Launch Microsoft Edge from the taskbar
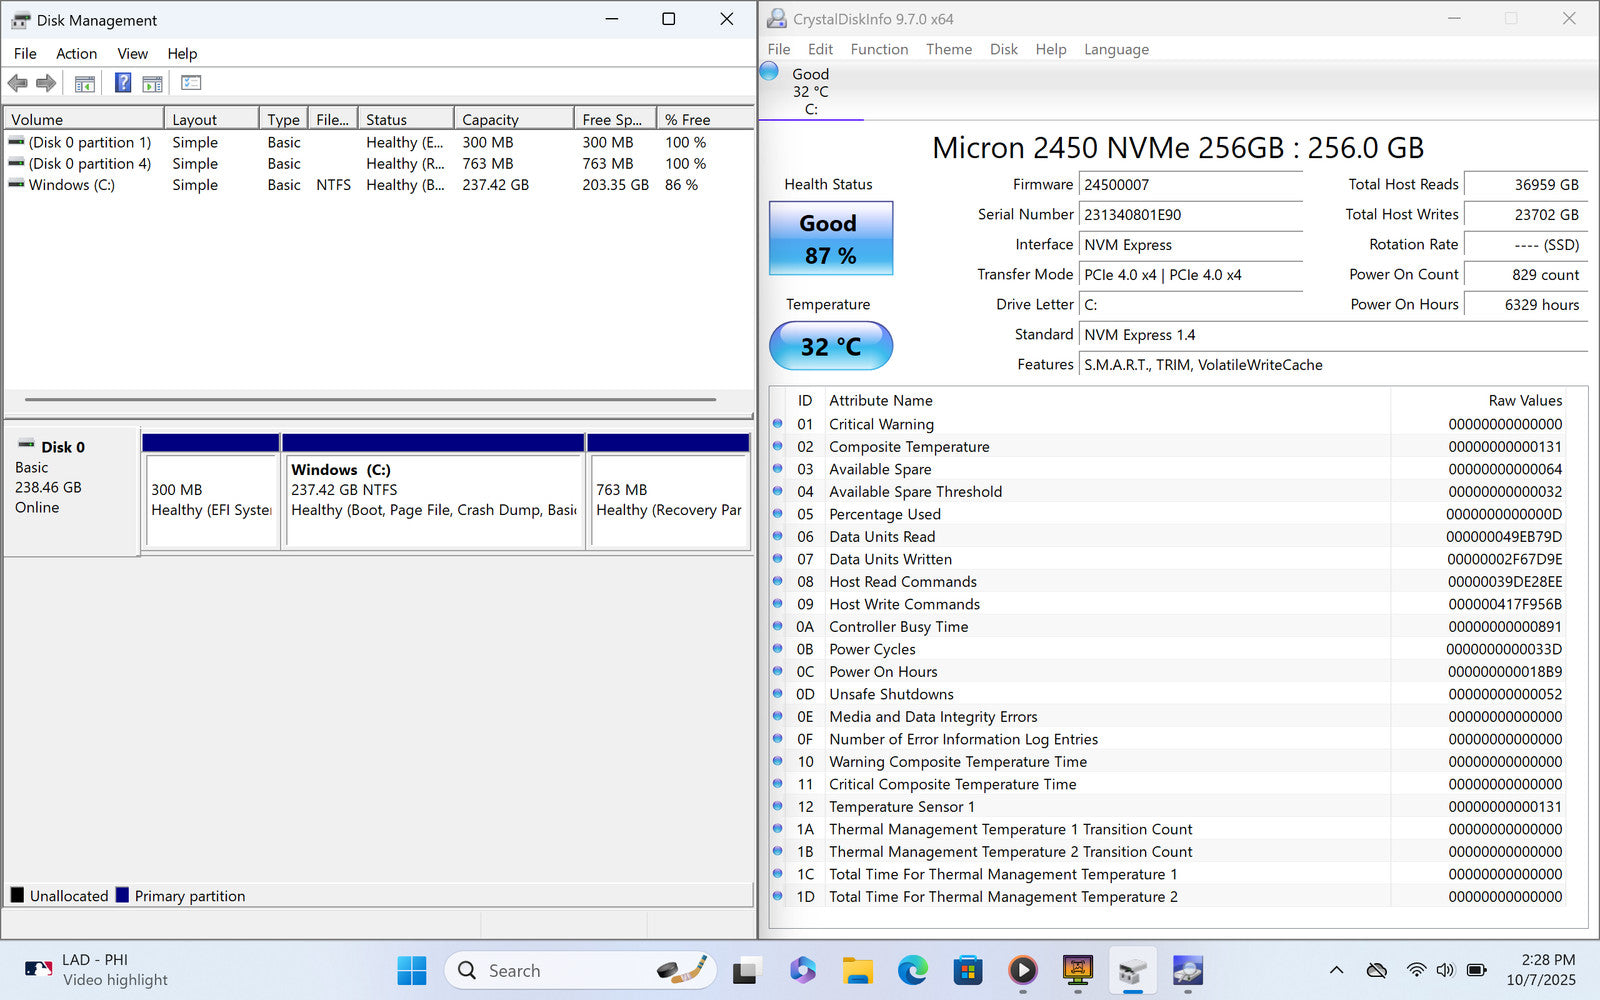Viewport: 1600px width, 1000px height. [912, 970]
